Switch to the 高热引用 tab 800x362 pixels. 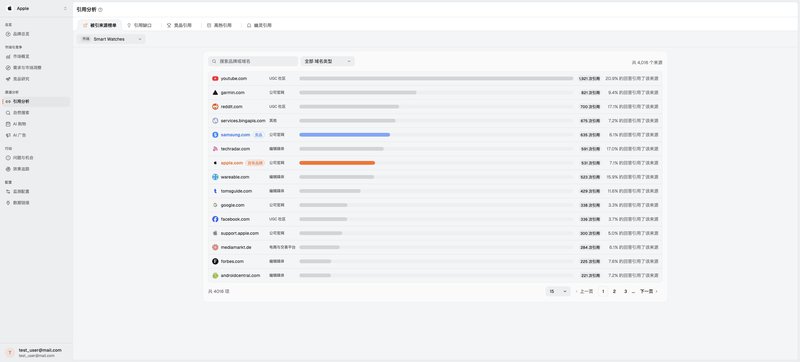pyautogui.click(x=219, y=25)
